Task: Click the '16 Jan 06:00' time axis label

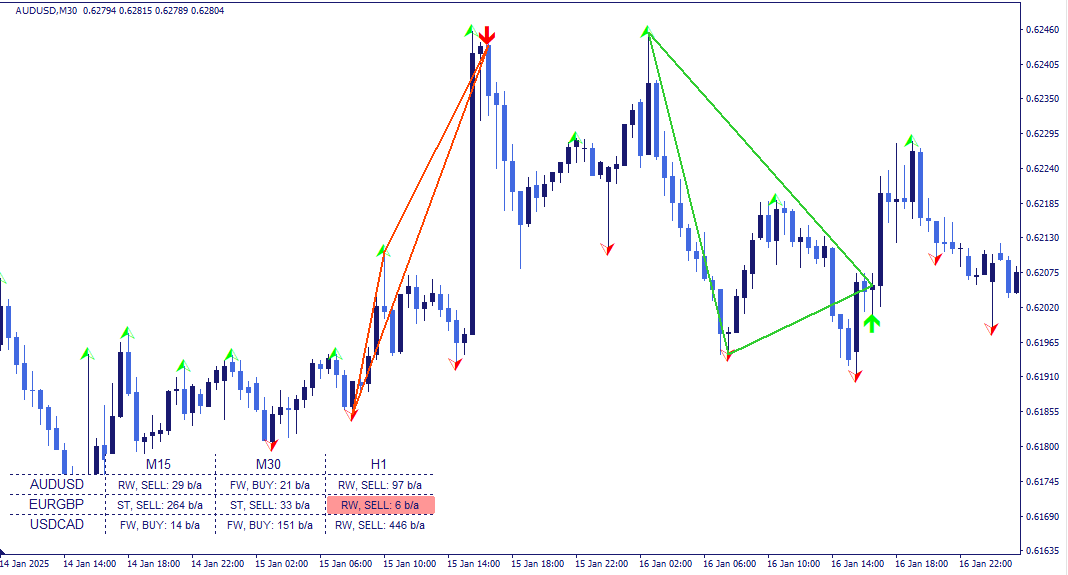Action: pyautogui.click(x=729, y=564)
